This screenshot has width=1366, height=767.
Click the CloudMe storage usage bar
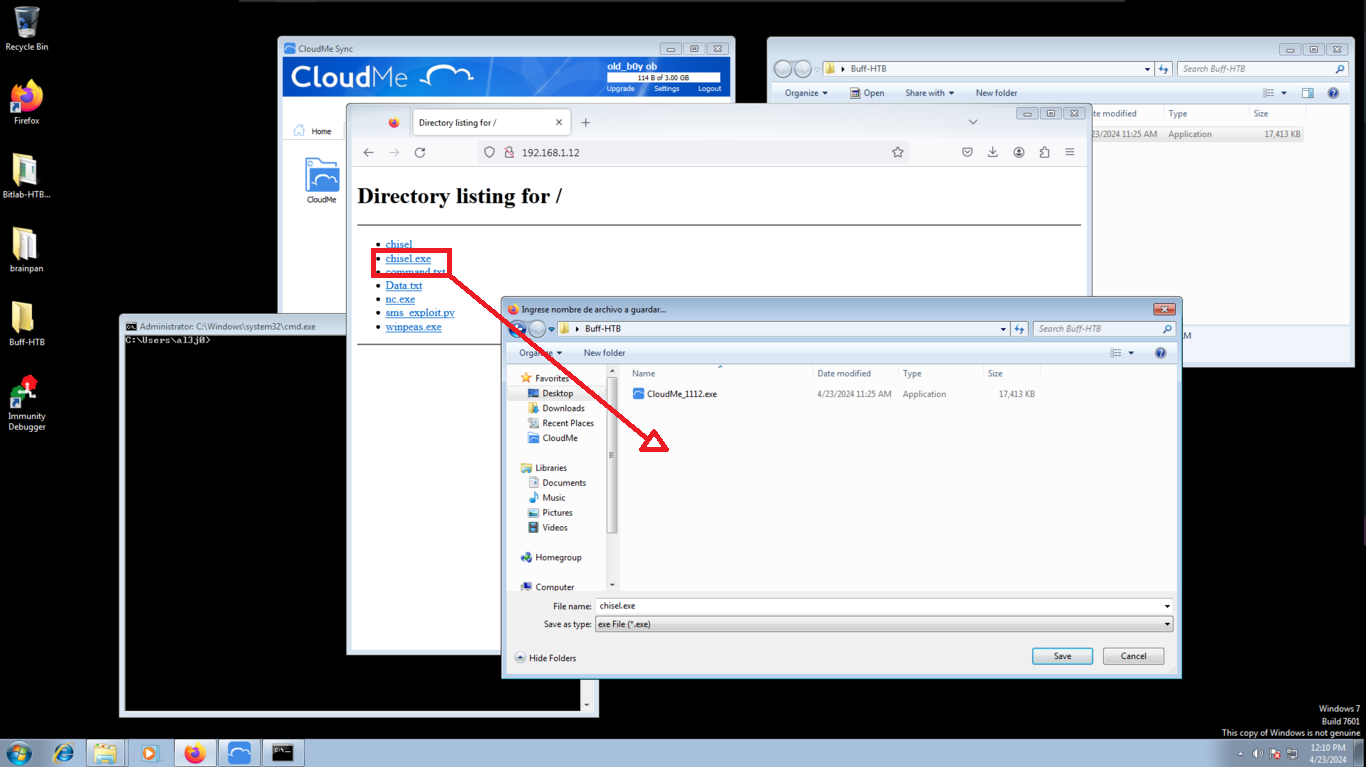pyautogui.click(x=664, y=77)
